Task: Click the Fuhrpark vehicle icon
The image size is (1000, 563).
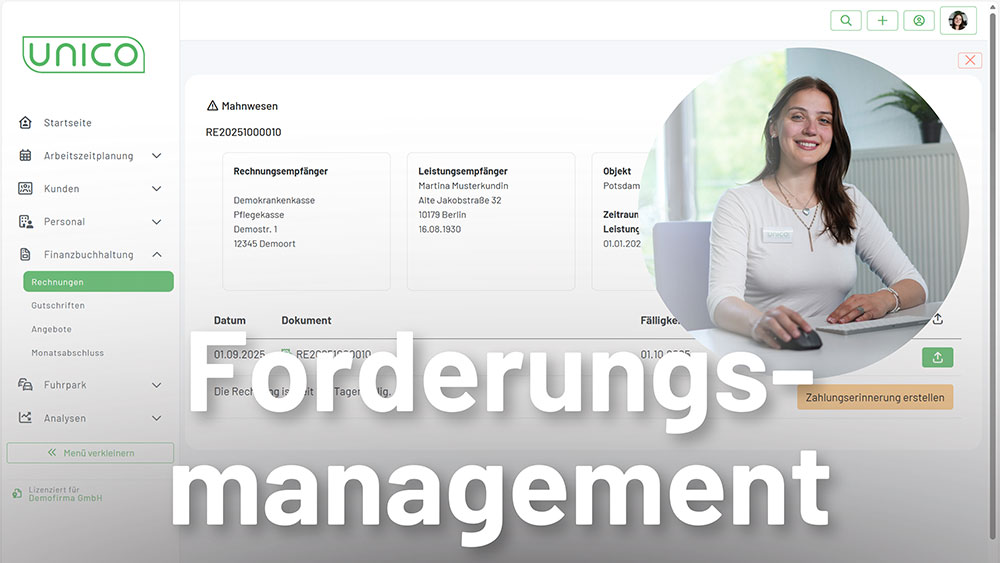Action: click(25, 384)
